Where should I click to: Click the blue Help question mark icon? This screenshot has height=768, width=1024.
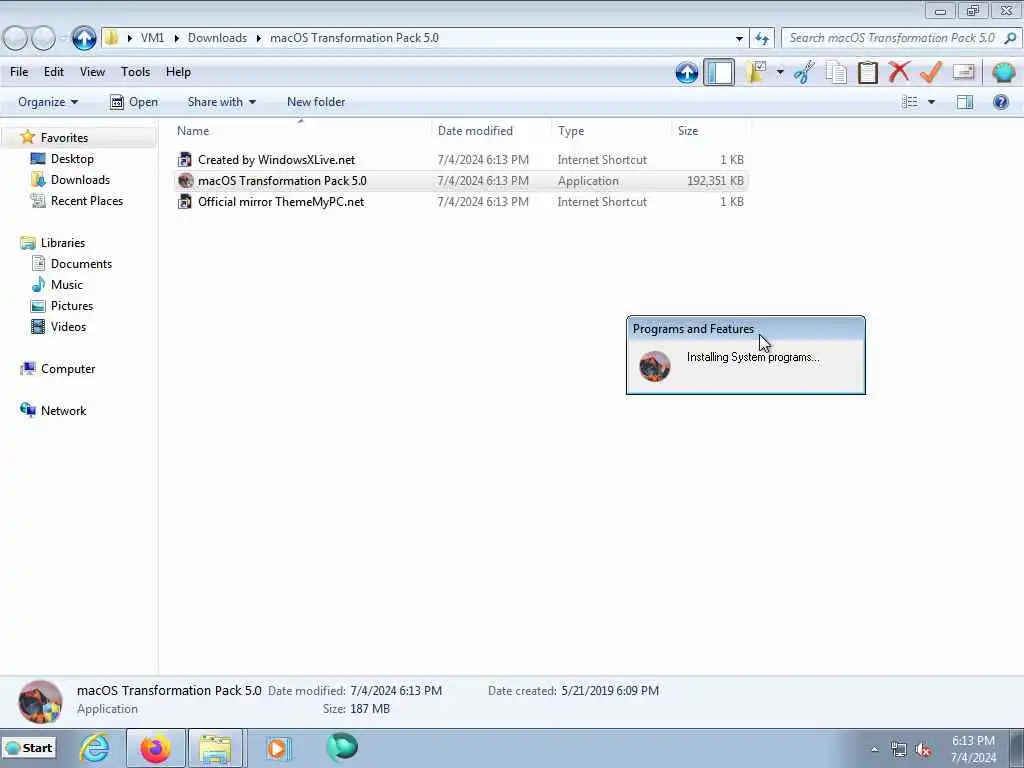click(x=1000, y=102)
